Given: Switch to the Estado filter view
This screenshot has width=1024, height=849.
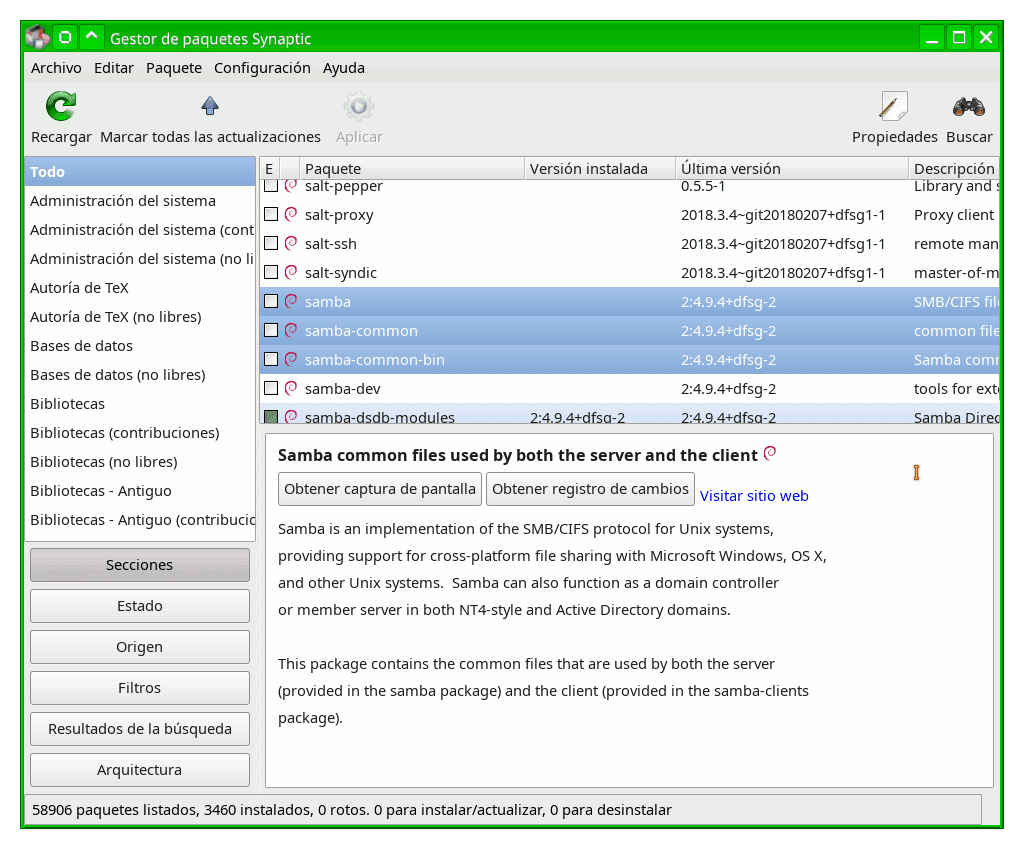Looking at the screenshot, I should tap(139, 605).
